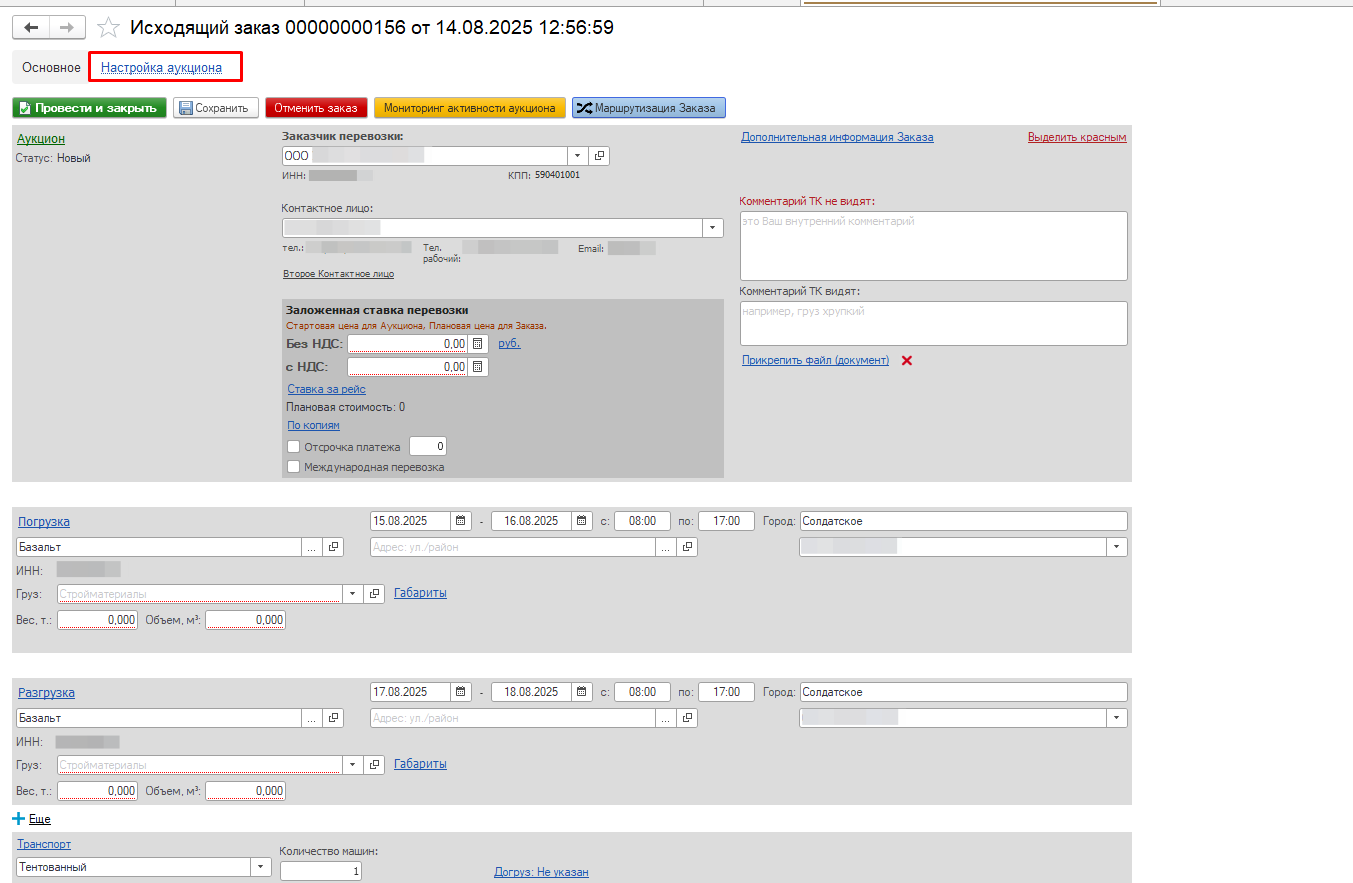Viewport: 1353px width, 883px height.
Task: Click the Статус: Новый text
Action: point(54,158)
